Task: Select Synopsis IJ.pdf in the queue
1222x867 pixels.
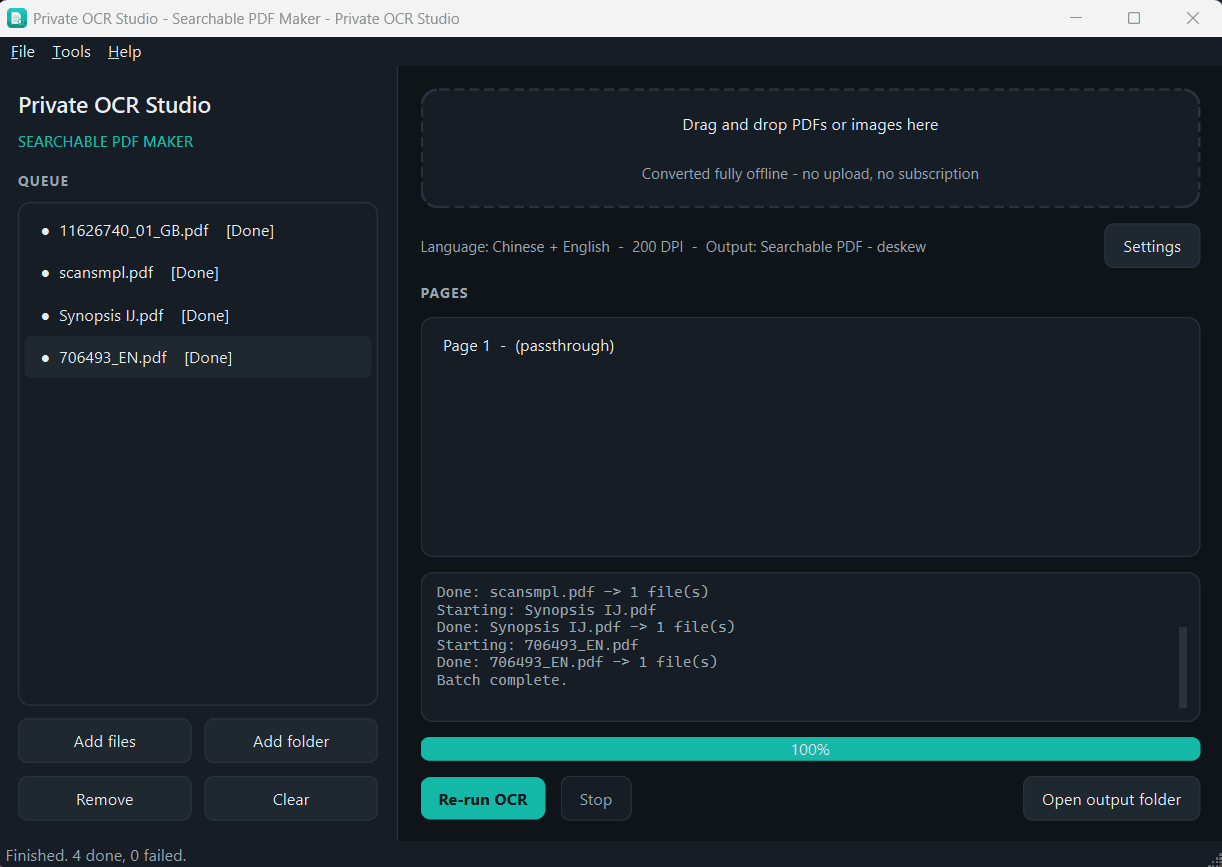Action: pyautogui.click(x=198, y=316)
